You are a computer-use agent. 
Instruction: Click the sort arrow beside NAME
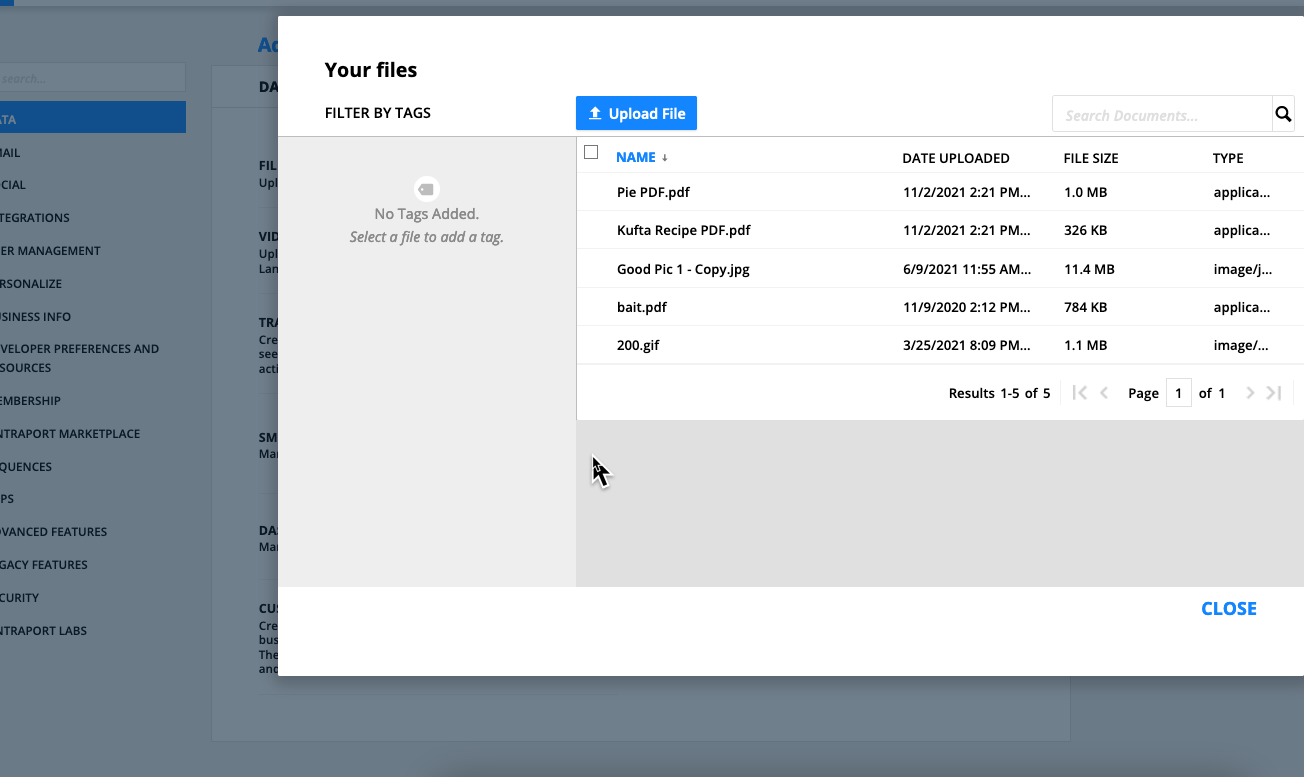pos(665,158)
